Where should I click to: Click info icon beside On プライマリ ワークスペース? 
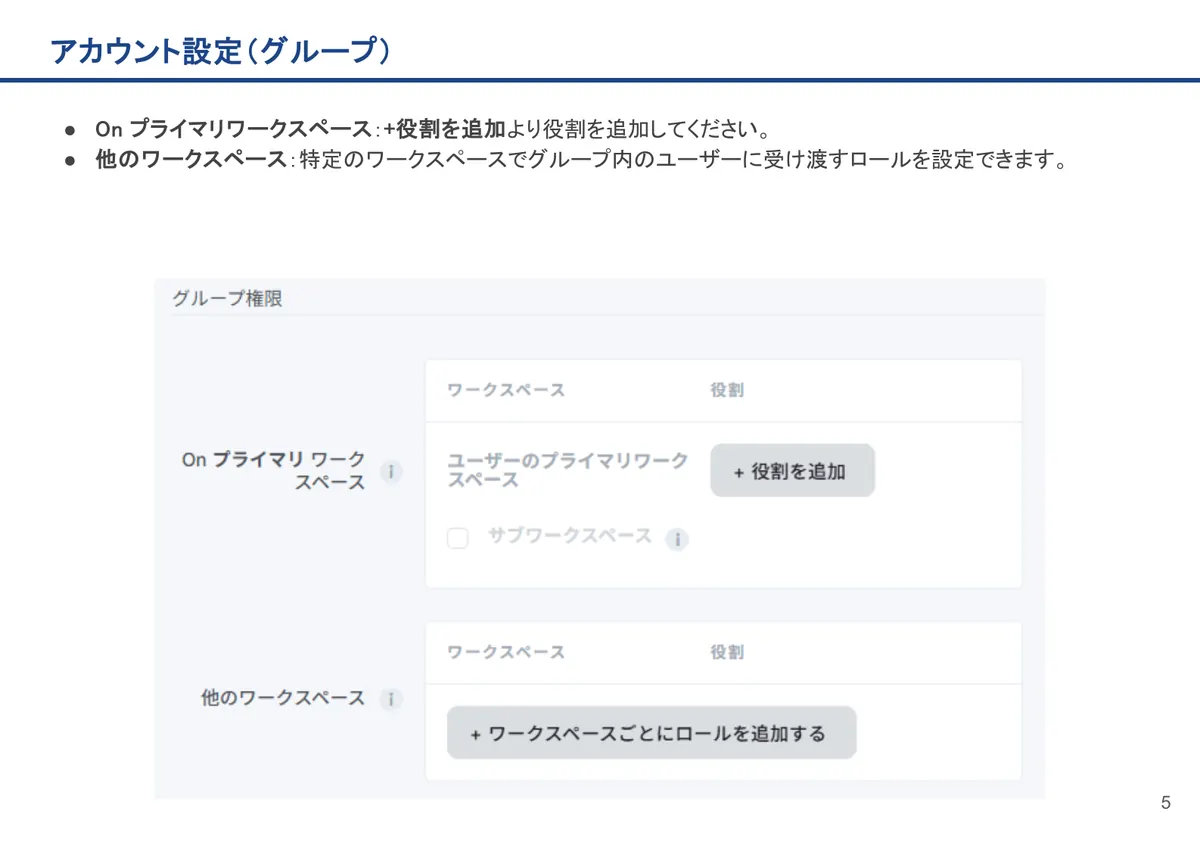pos(391,471)
